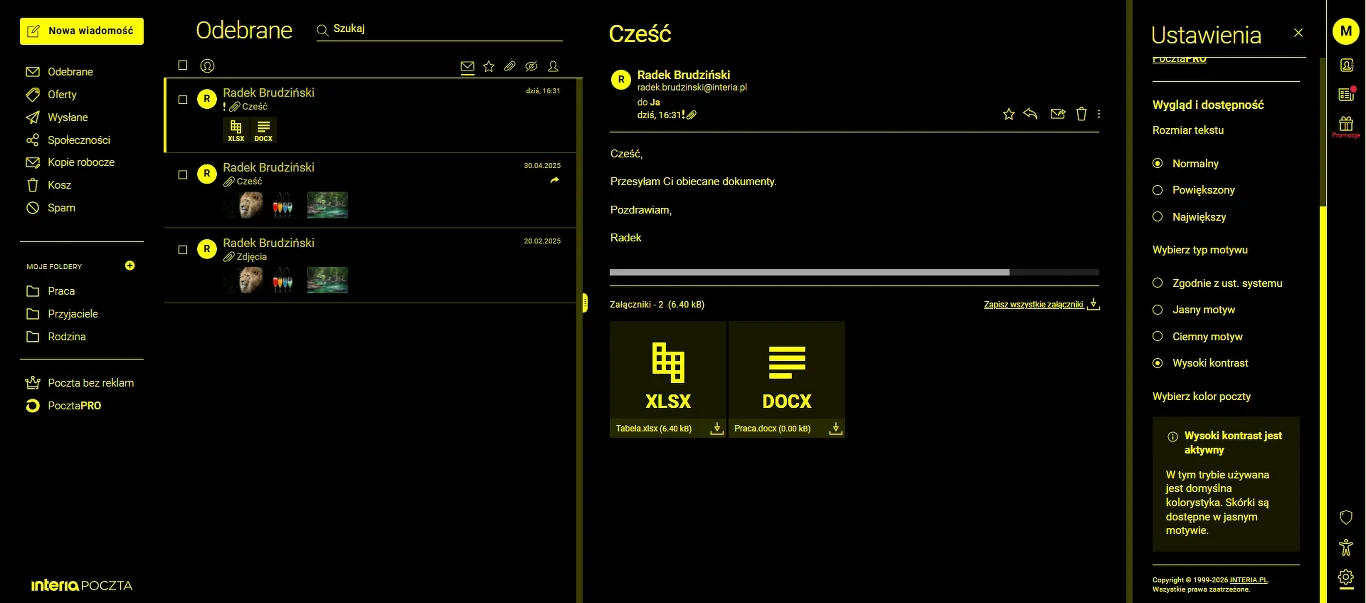The image size is (1366, 603).
Task: Open the M account avatar
Action: [1346, 31]
